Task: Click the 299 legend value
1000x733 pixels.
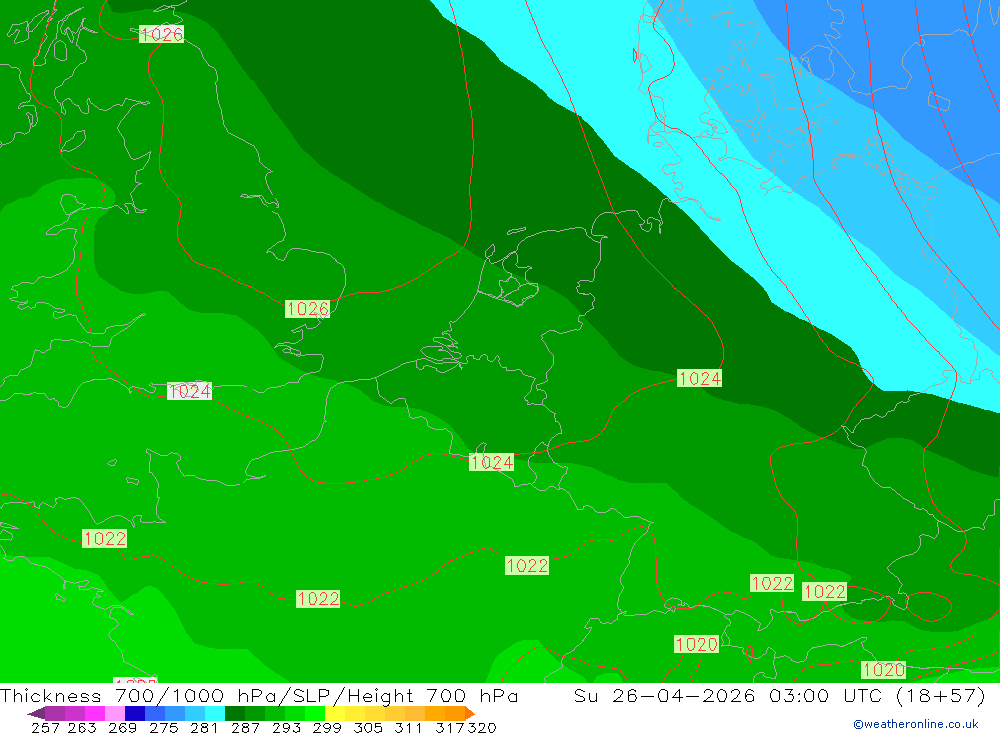Action: [327, 727]
